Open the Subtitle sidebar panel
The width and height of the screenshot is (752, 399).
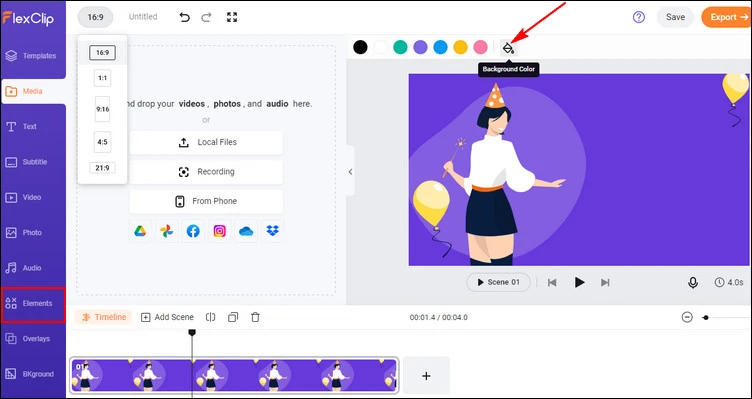33,162
